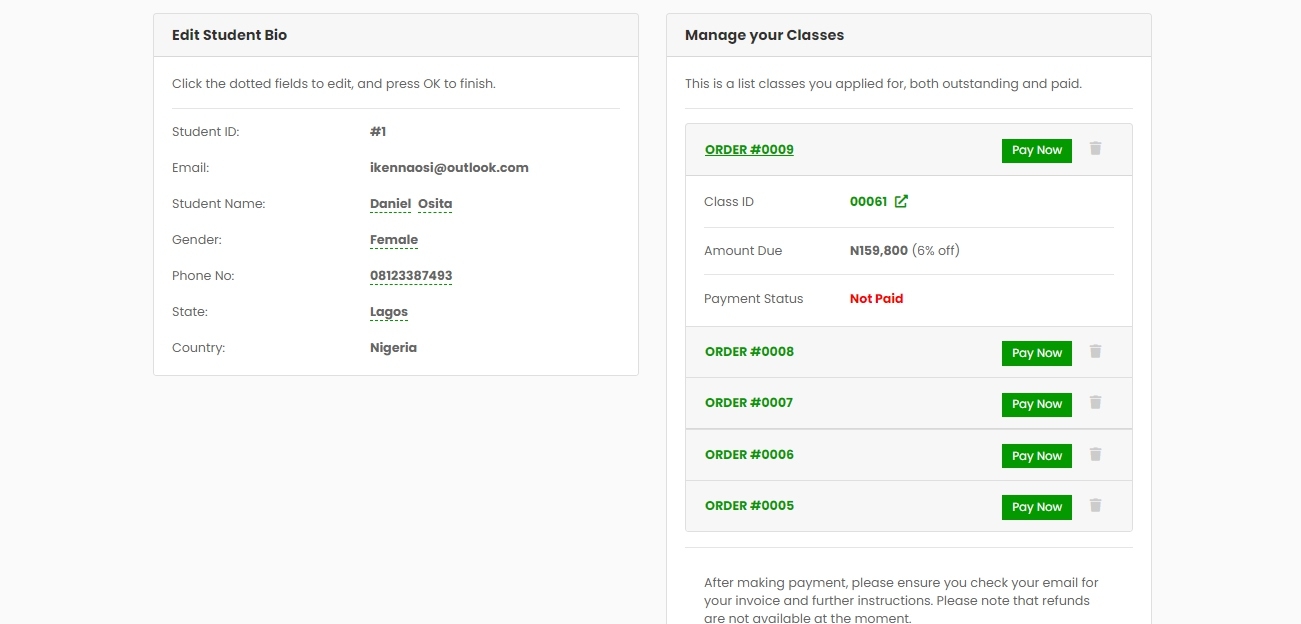Delete order #0009 with trash icon
Viewport: 1301px width, 624px height.
point(1095,148)
